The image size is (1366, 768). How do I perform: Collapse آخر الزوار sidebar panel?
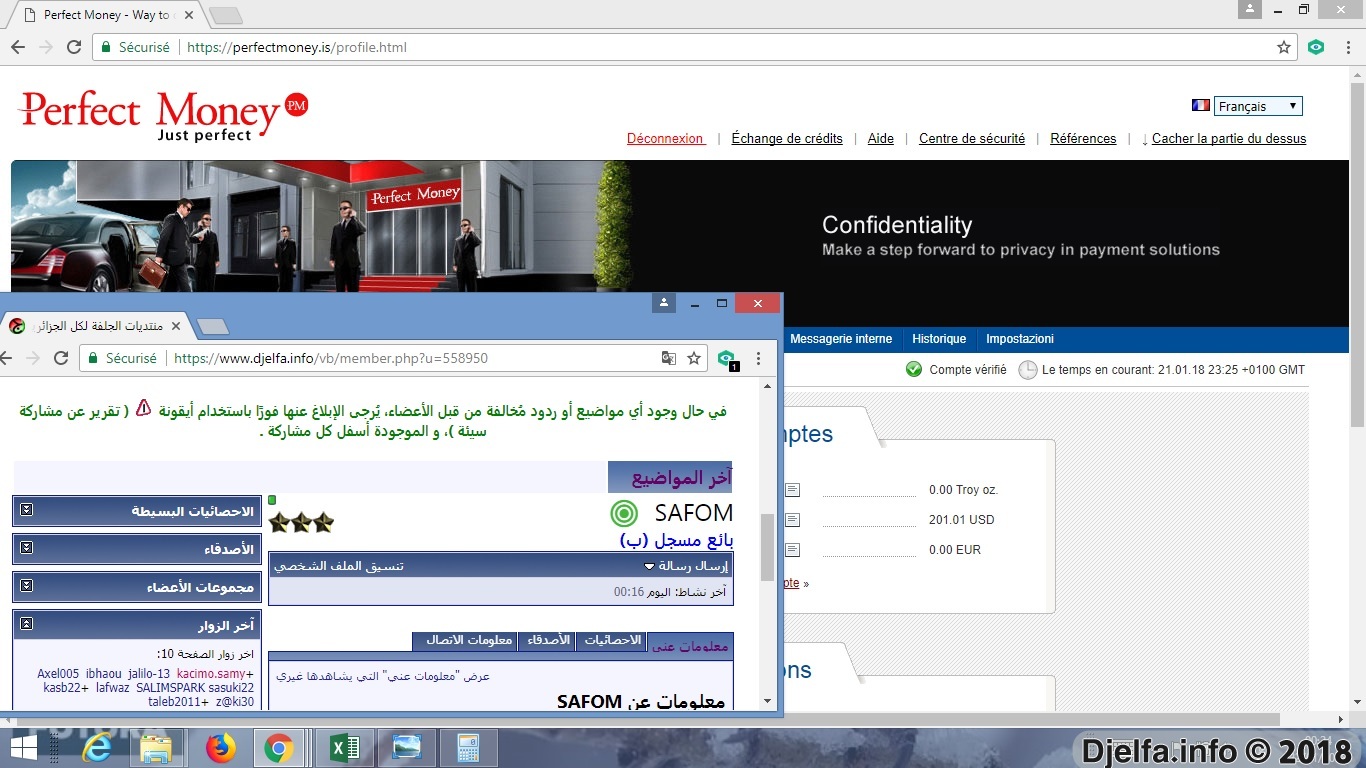pos(27,624)
